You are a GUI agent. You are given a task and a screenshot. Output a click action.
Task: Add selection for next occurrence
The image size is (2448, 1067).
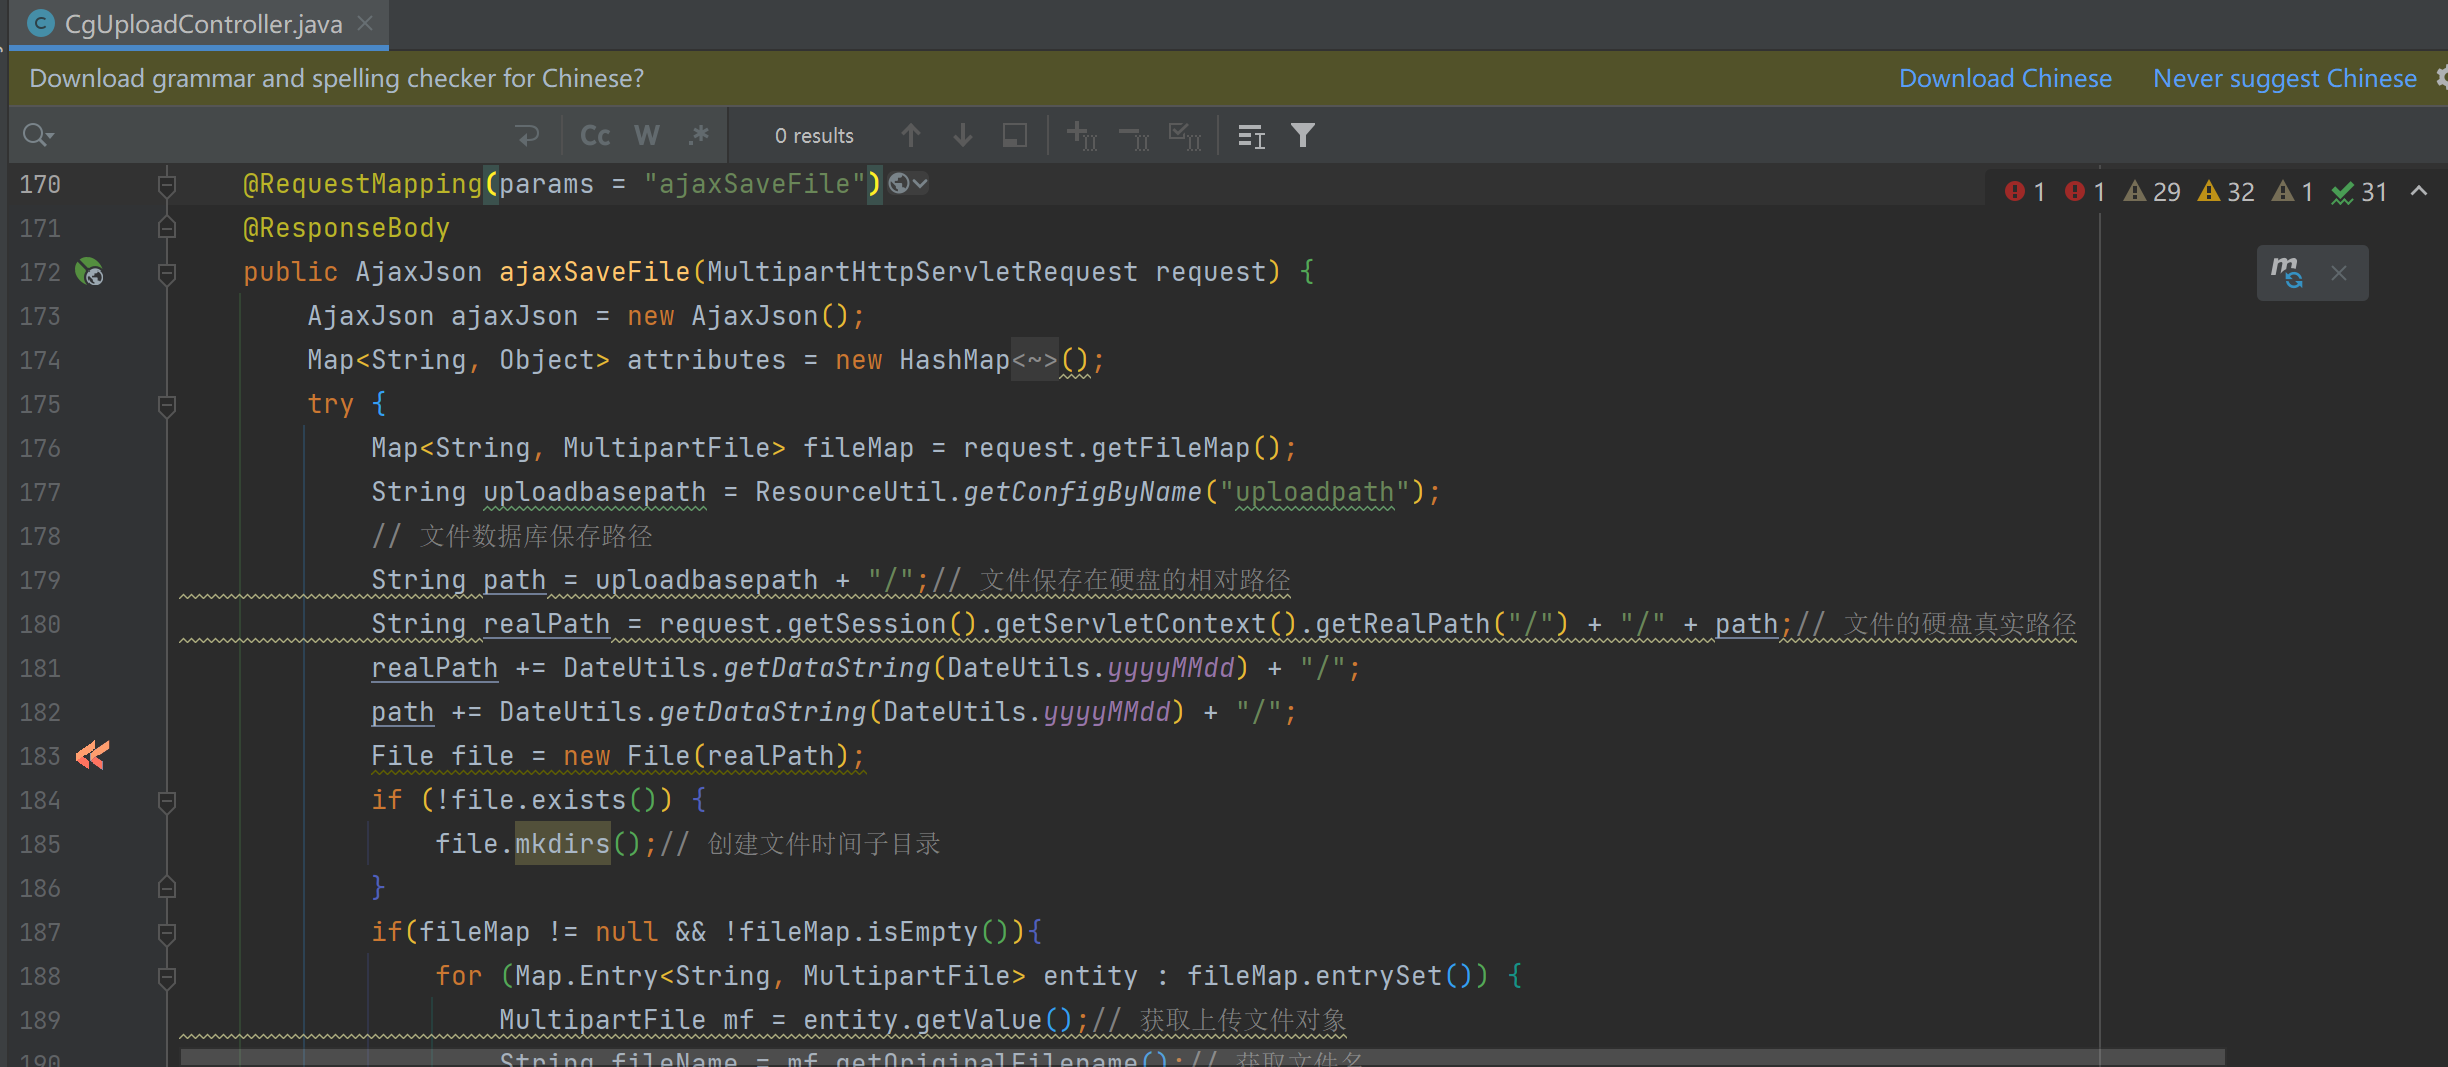coord(1082,135)
